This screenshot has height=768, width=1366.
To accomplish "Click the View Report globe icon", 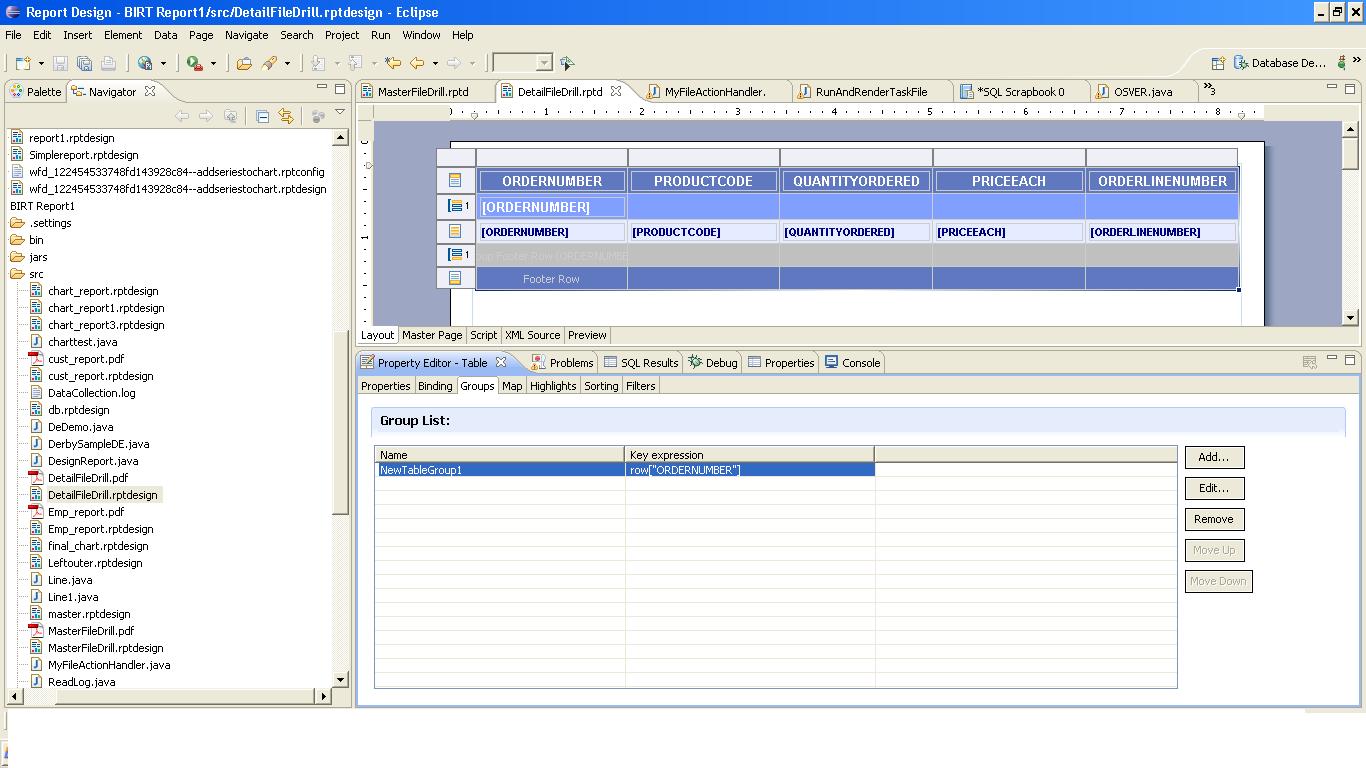I will click(145, 63).
